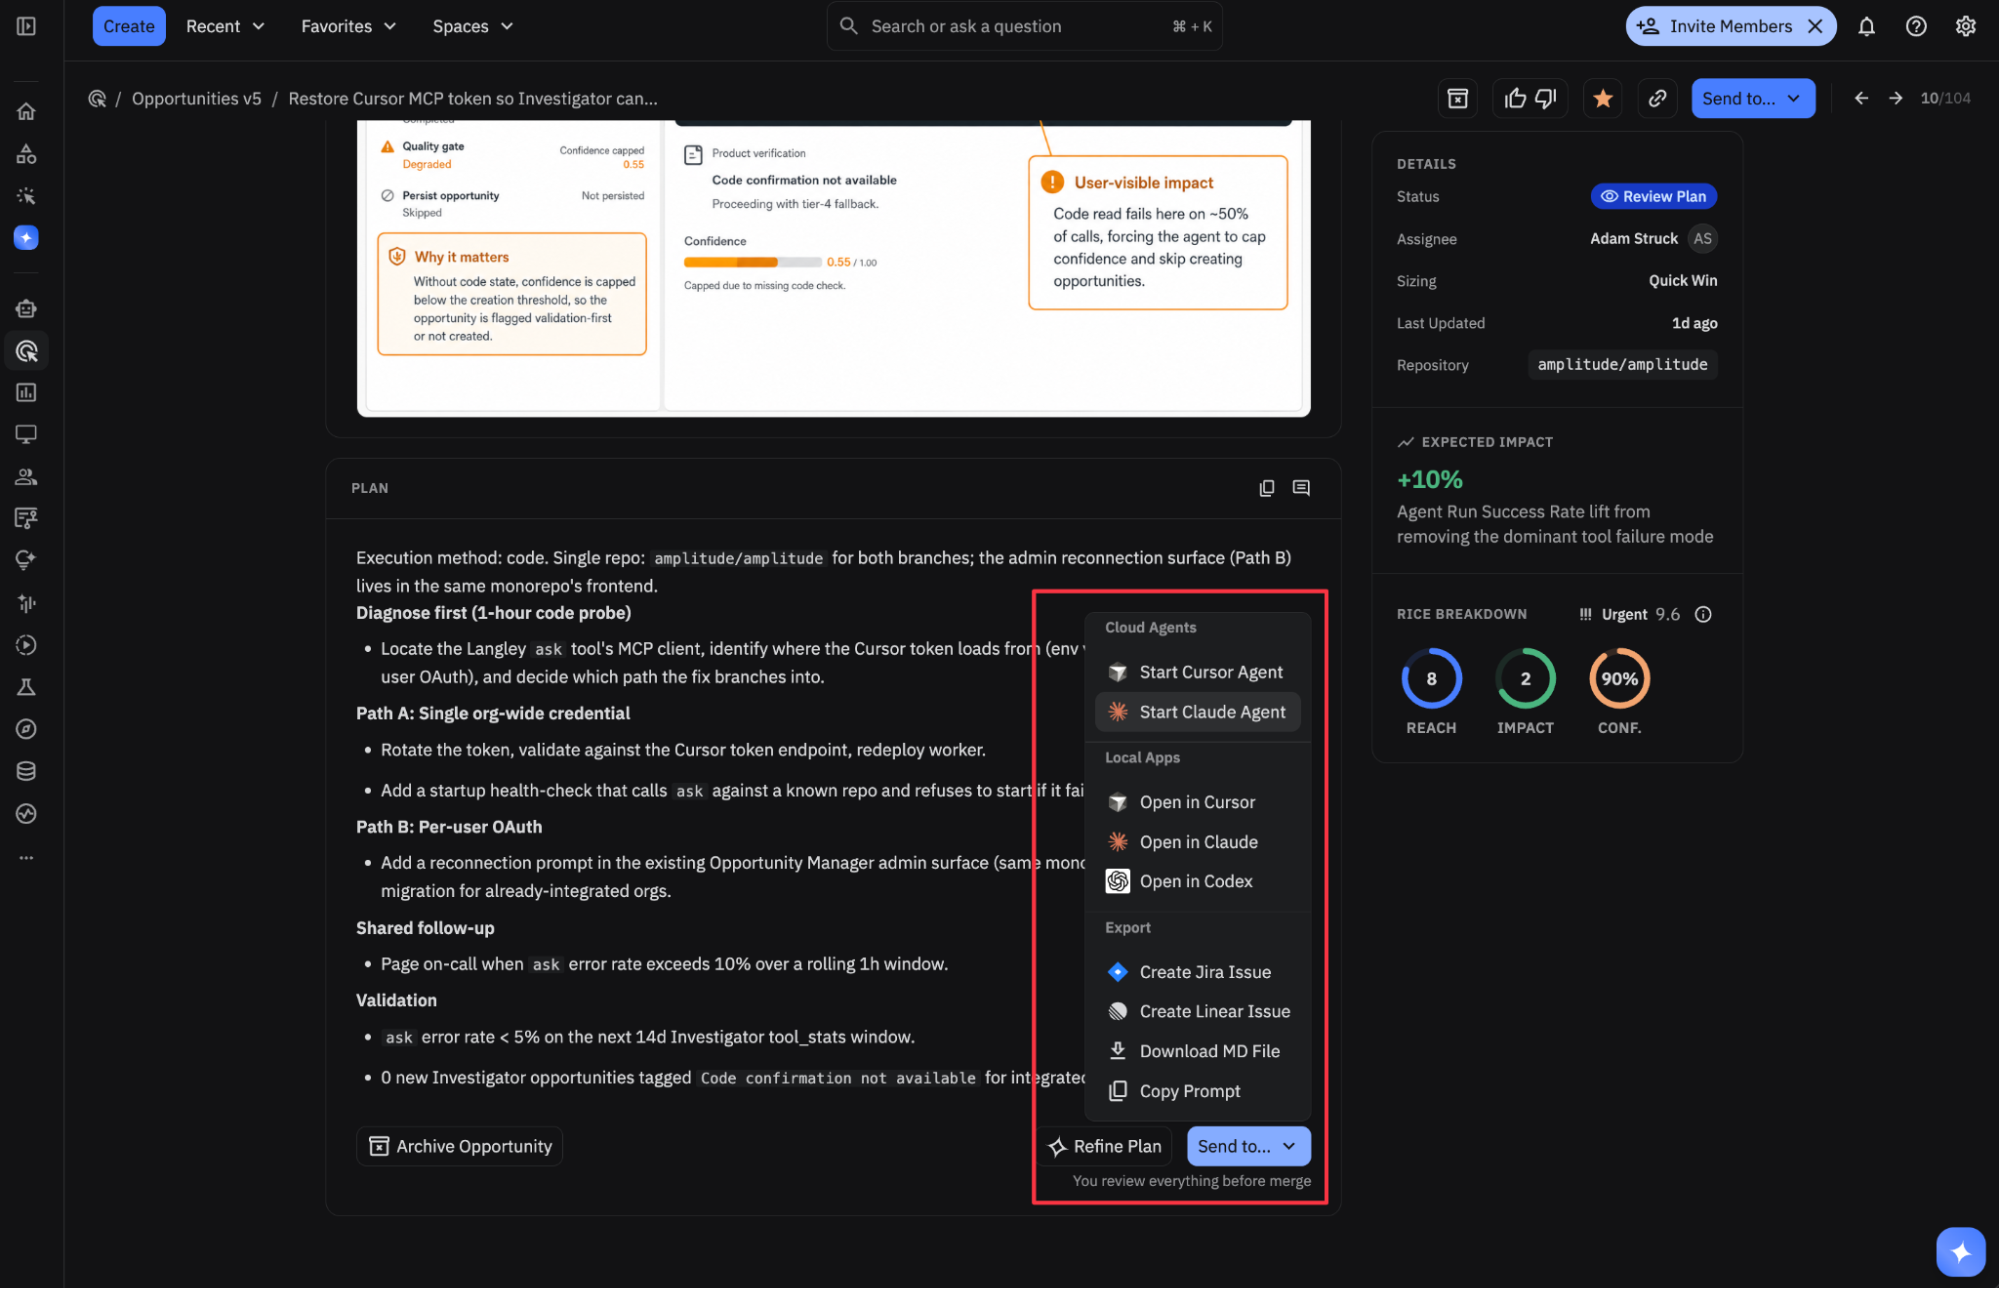Click the 10/104 position counter
This screenshot has height=1289, width=1999.
(1945, 98)
